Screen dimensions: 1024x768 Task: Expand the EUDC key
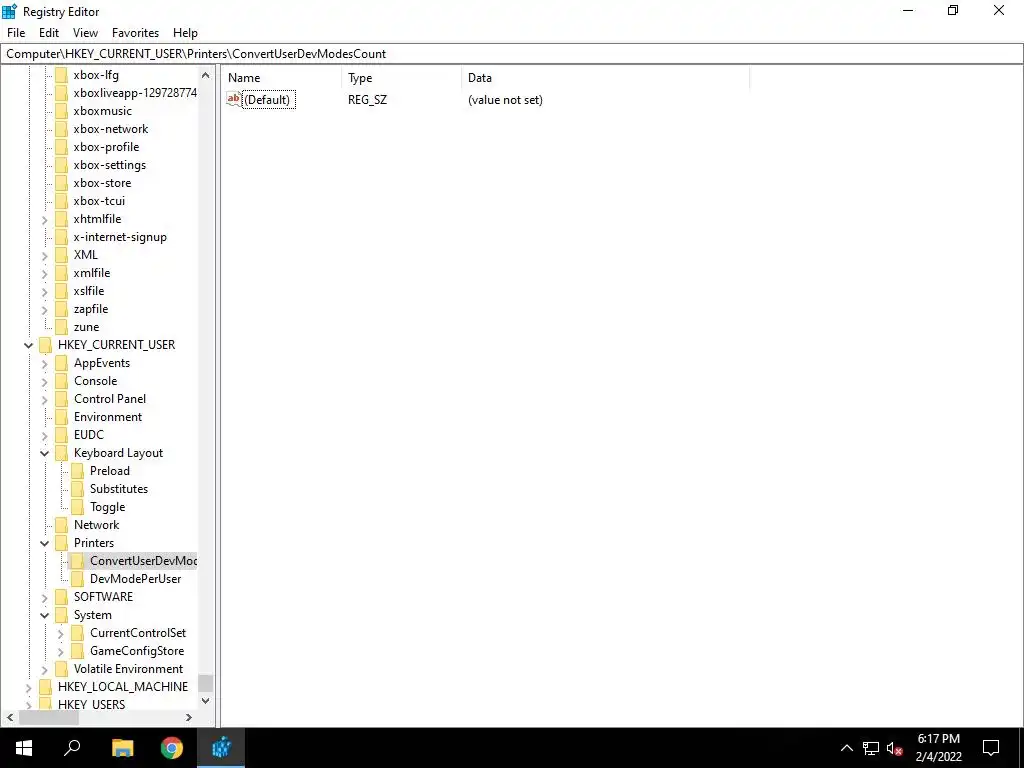point(44,436)
